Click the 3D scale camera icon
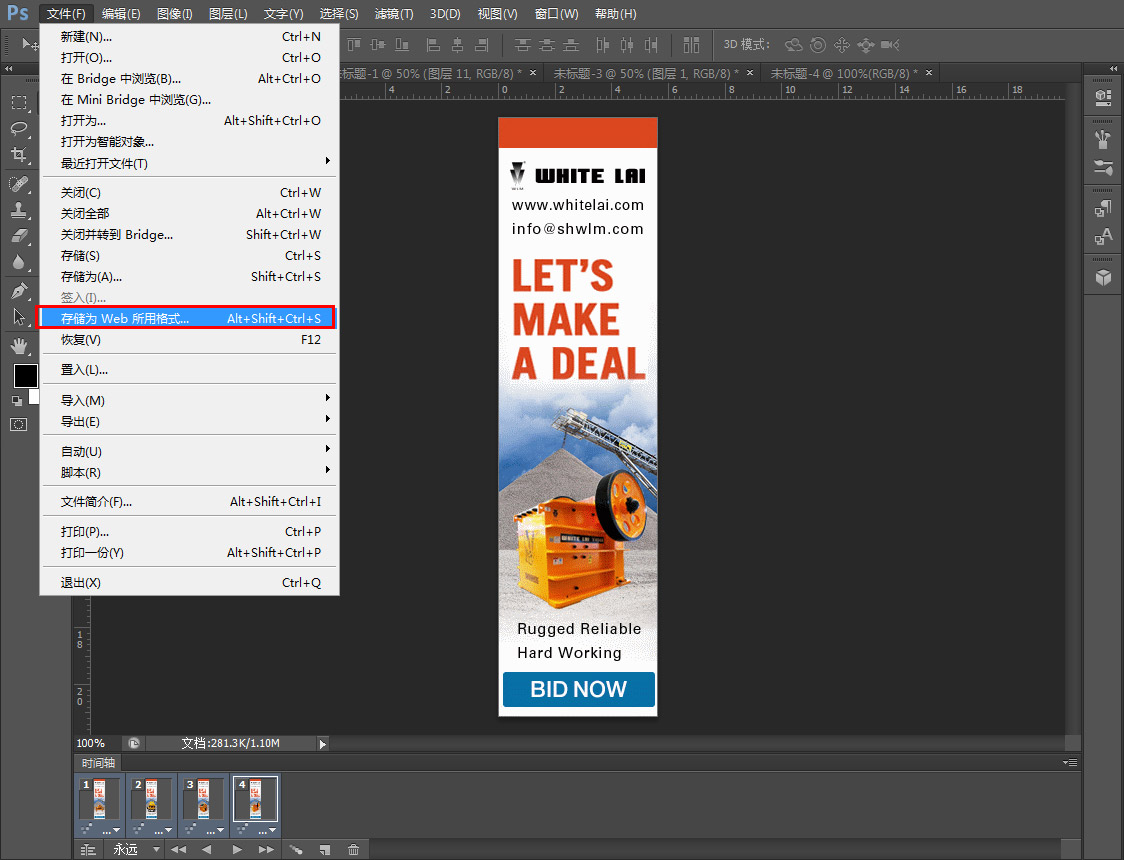1124x860 pixels. coord(890,45)
